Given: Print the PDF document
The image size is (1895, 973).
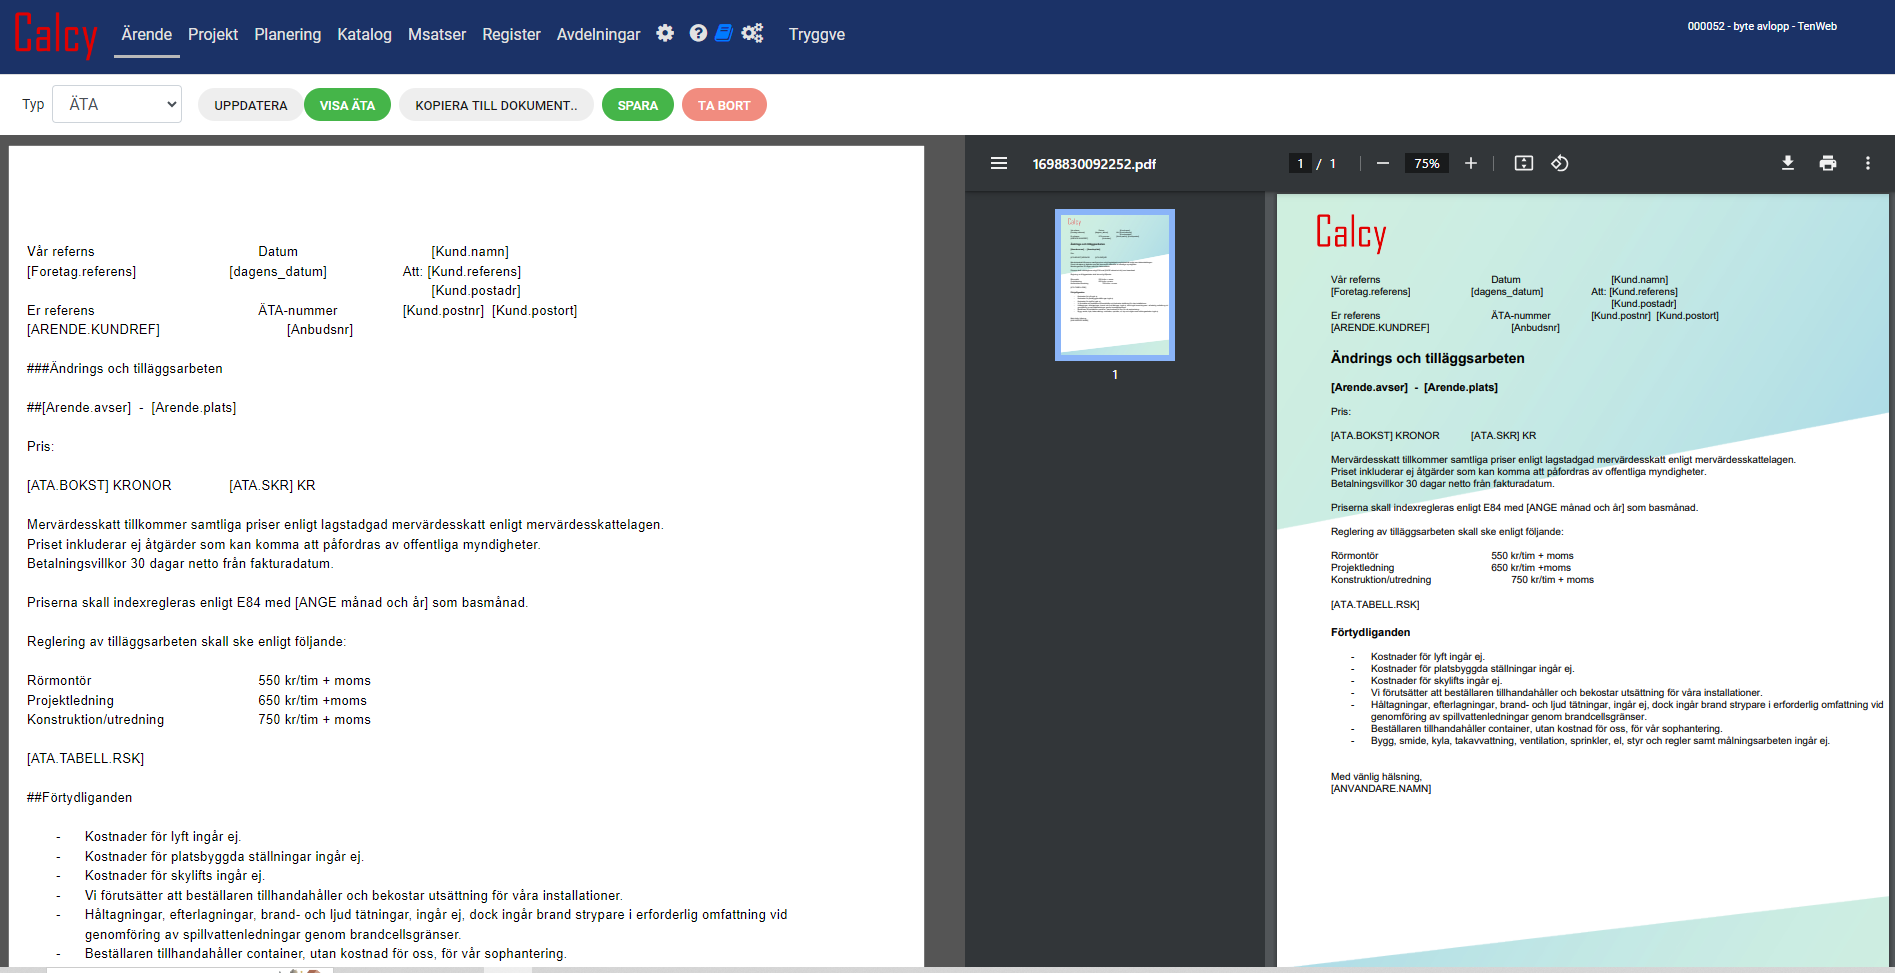Looking at the screenshot, I should (x=1827, y=163).
